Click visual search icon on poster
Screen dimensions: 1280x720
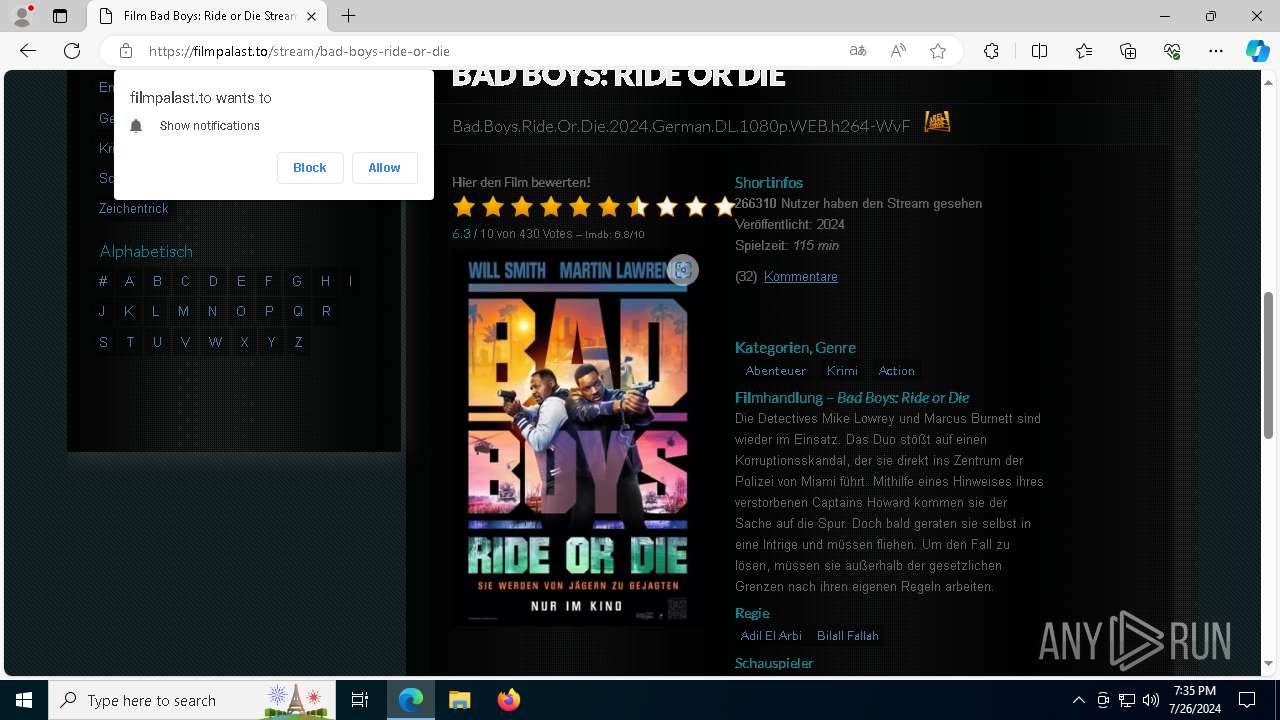[683, 270]
